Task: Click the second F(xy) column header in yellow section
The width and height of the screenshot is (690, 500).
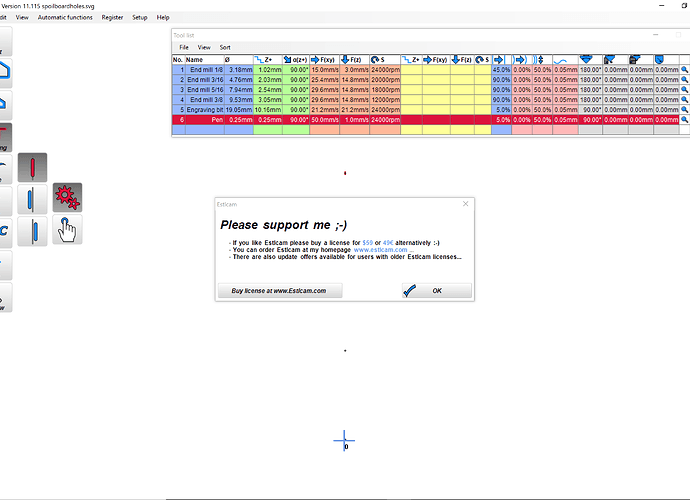Action: click(436, 59)
